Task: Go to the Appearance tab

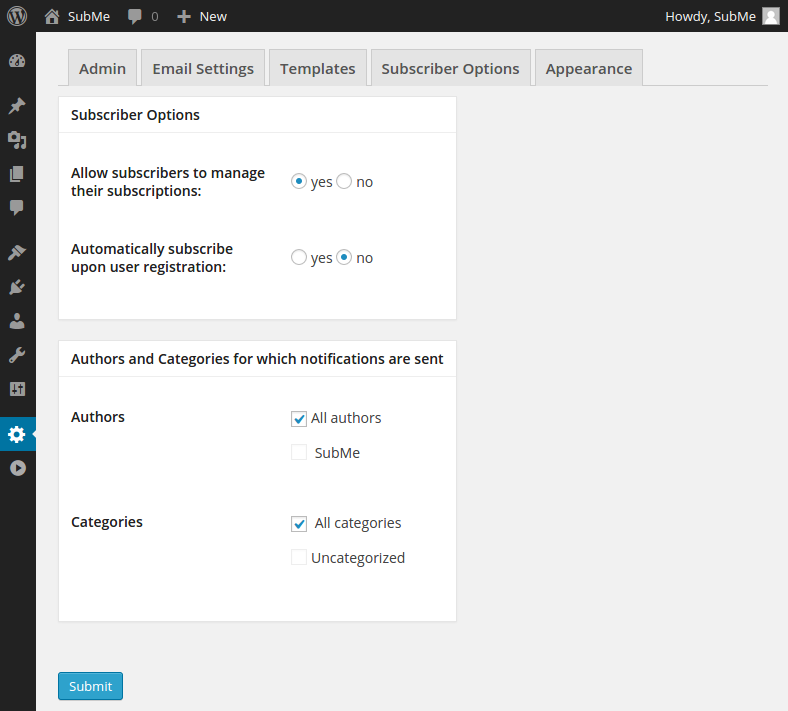Action: pyautogui.click(x=589, y=68)
